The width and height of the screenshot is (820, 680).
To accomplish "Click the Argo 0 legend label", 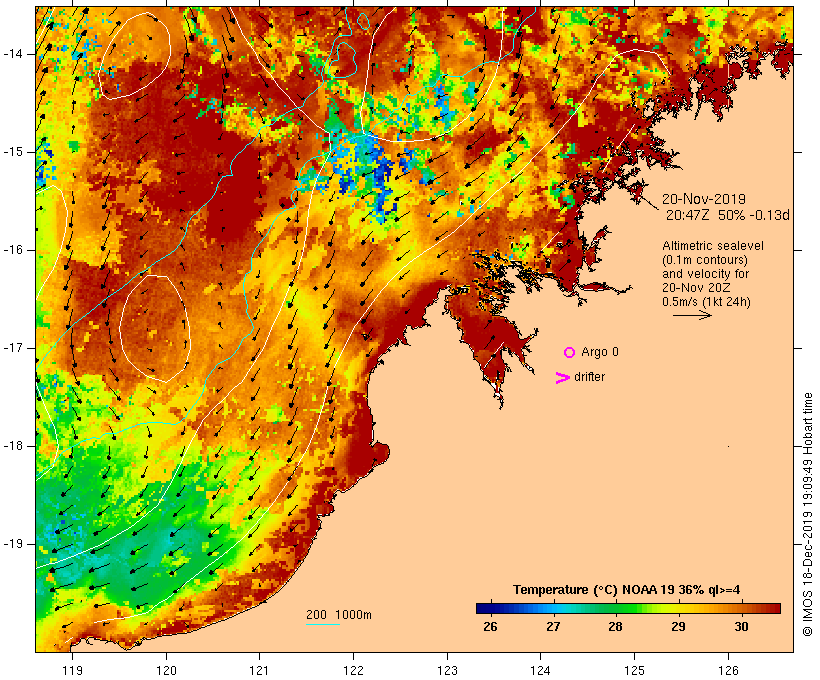I will (600, 352).
